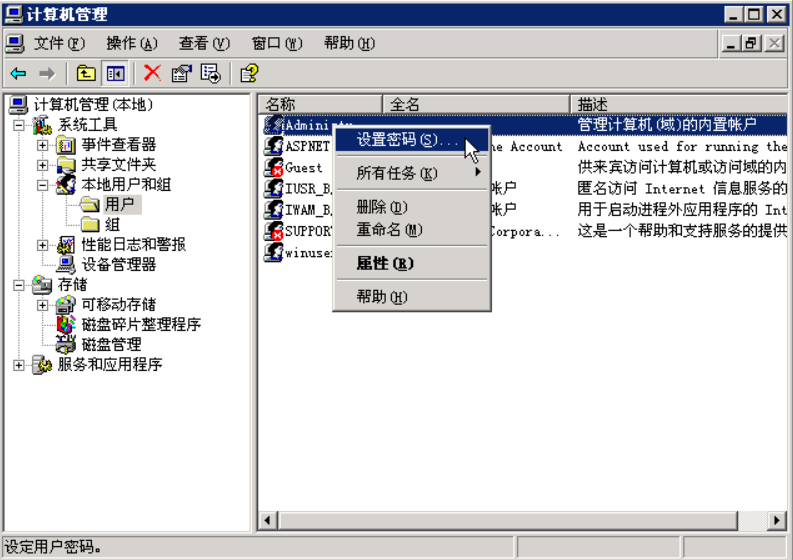Viewport: 793px width, 560px height.
Task: Click the 存储 storage icon
Action: pos(42,285)
